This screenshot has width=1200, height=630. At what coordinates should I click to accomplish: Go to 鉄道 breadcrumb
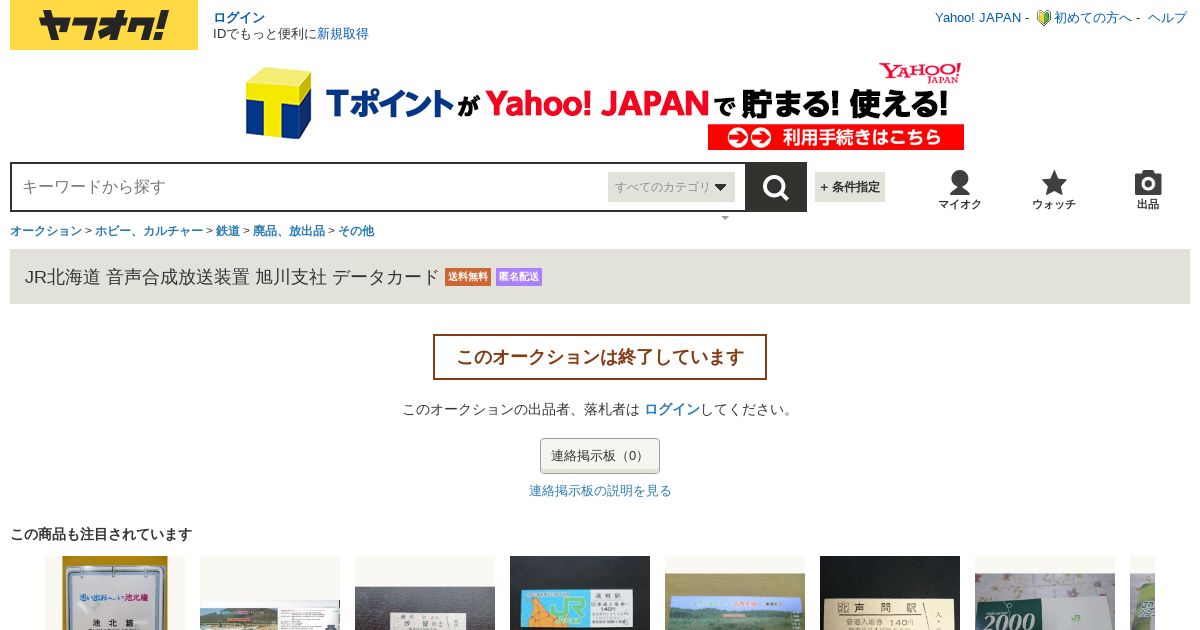pyautogui.click(x=228, y=231)
